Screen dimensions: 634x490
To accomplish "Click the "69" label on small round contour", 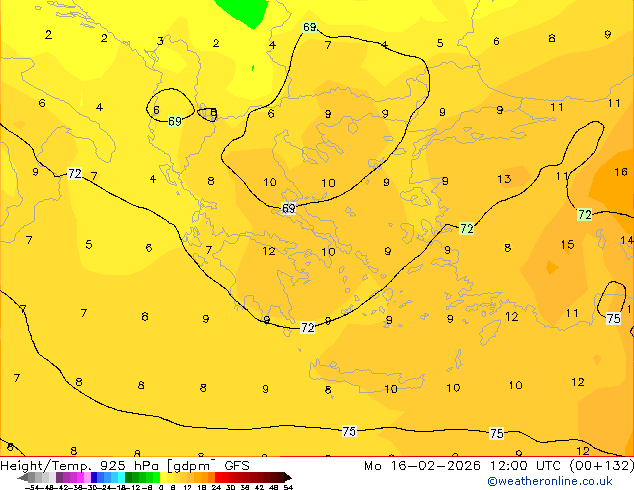I will 175,121.
